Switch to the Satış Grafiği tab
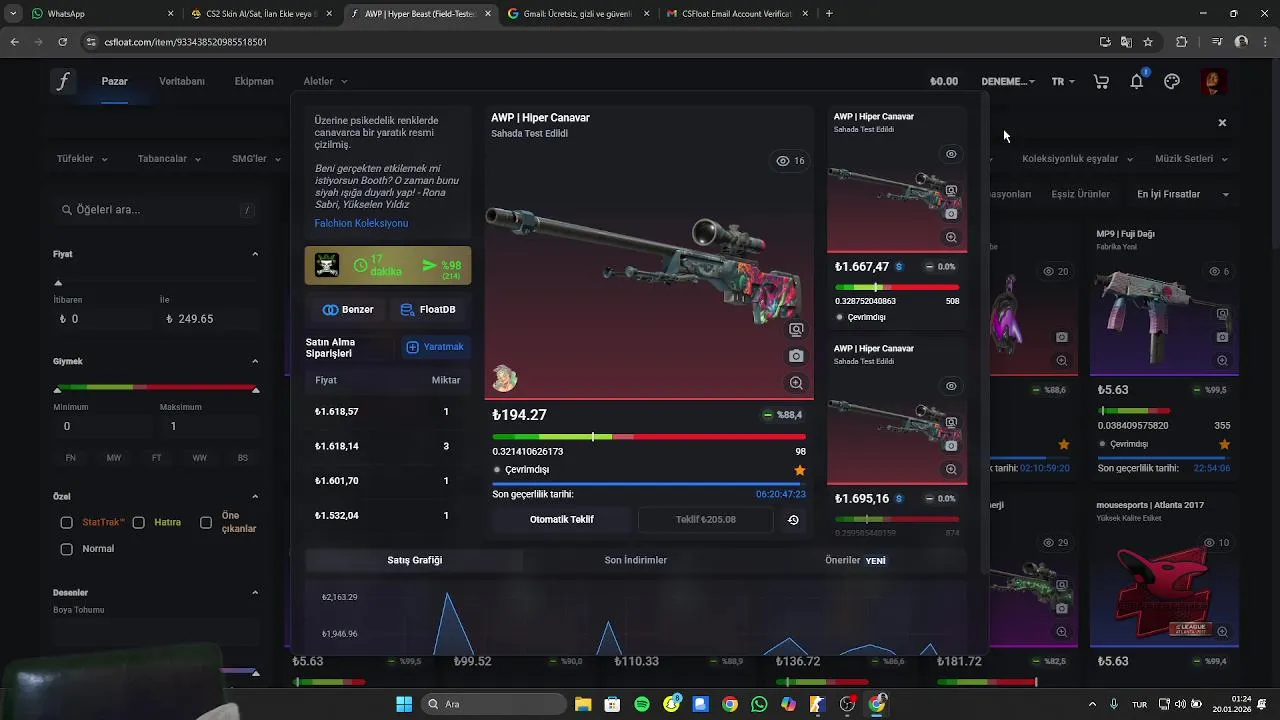 click(414, 560)
